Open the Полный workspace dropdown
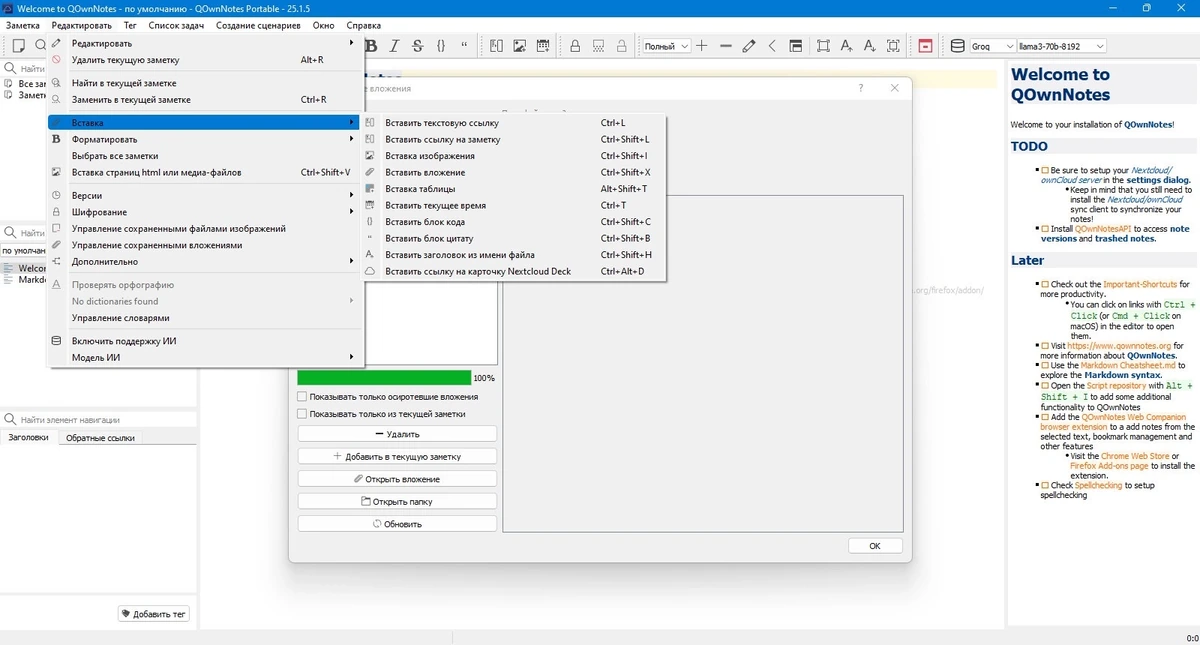 click(666, 46)
